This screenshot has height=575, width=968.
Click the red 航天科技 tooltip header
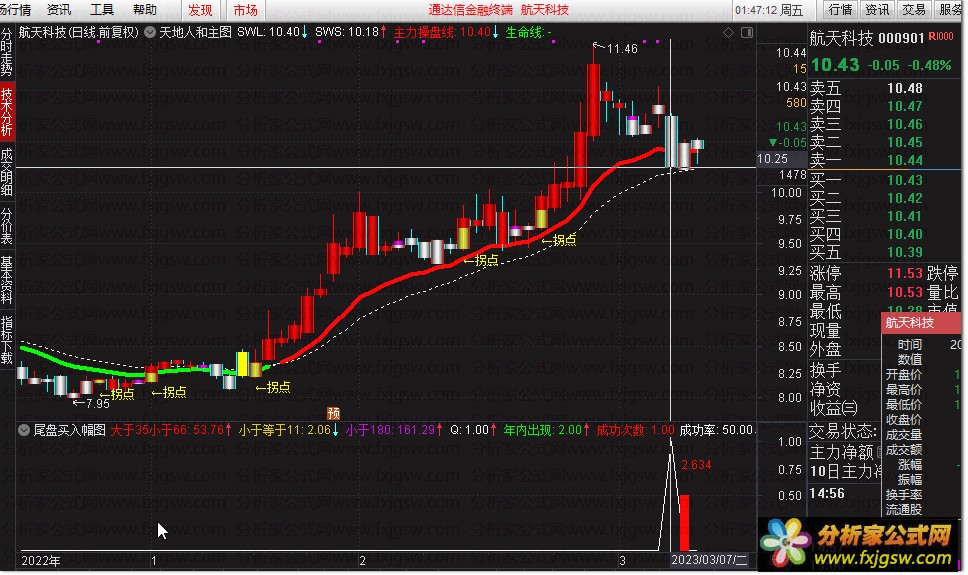coord(921,323)
